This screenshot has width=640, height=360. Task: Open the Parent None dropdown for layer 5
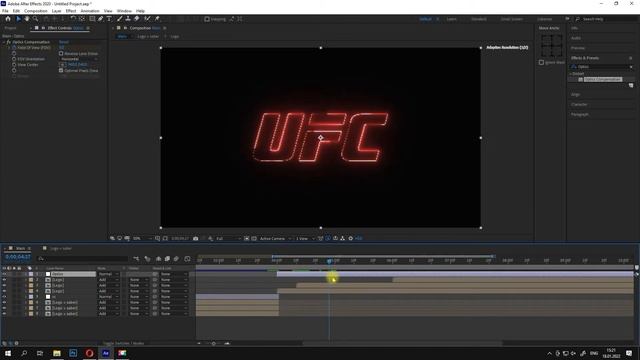tap(174, 297)
